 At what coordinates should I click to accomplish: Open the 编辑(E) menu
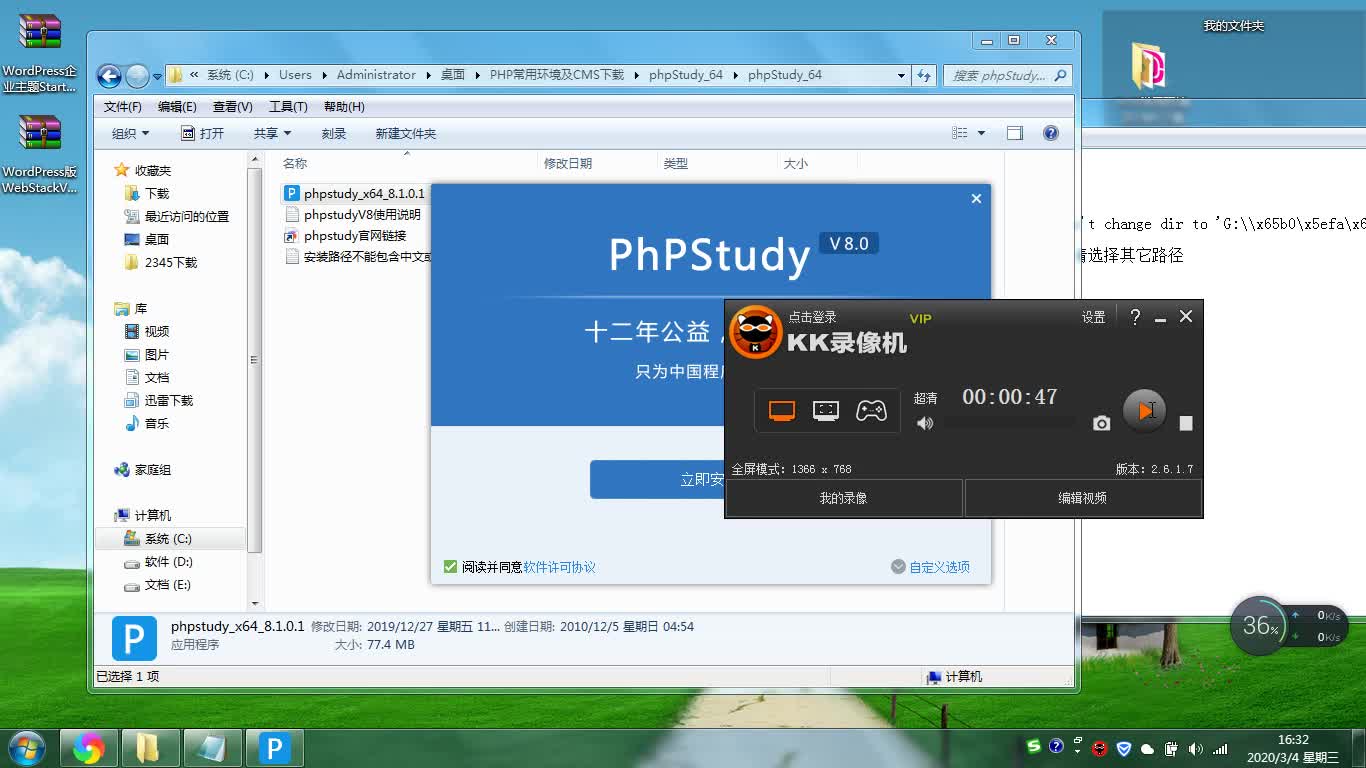tap(177, 107)
